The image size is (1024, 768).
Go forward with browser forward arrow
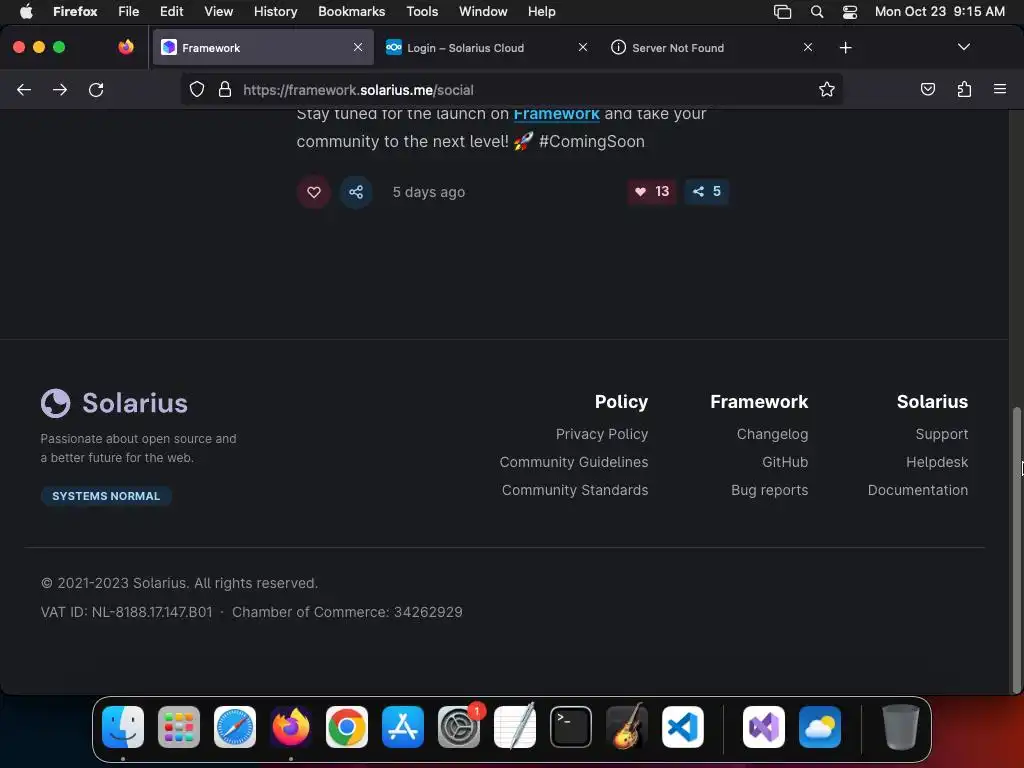(x=60, y=89)
